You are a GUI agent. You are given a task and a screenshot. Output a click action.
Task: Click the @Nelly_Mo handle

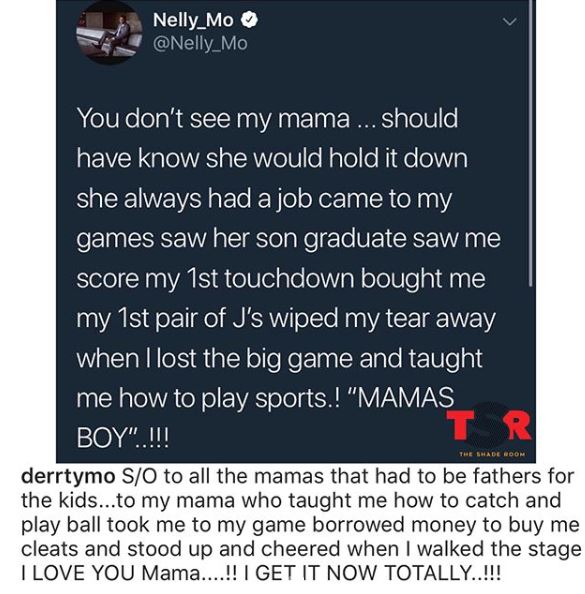coord(200,43)
